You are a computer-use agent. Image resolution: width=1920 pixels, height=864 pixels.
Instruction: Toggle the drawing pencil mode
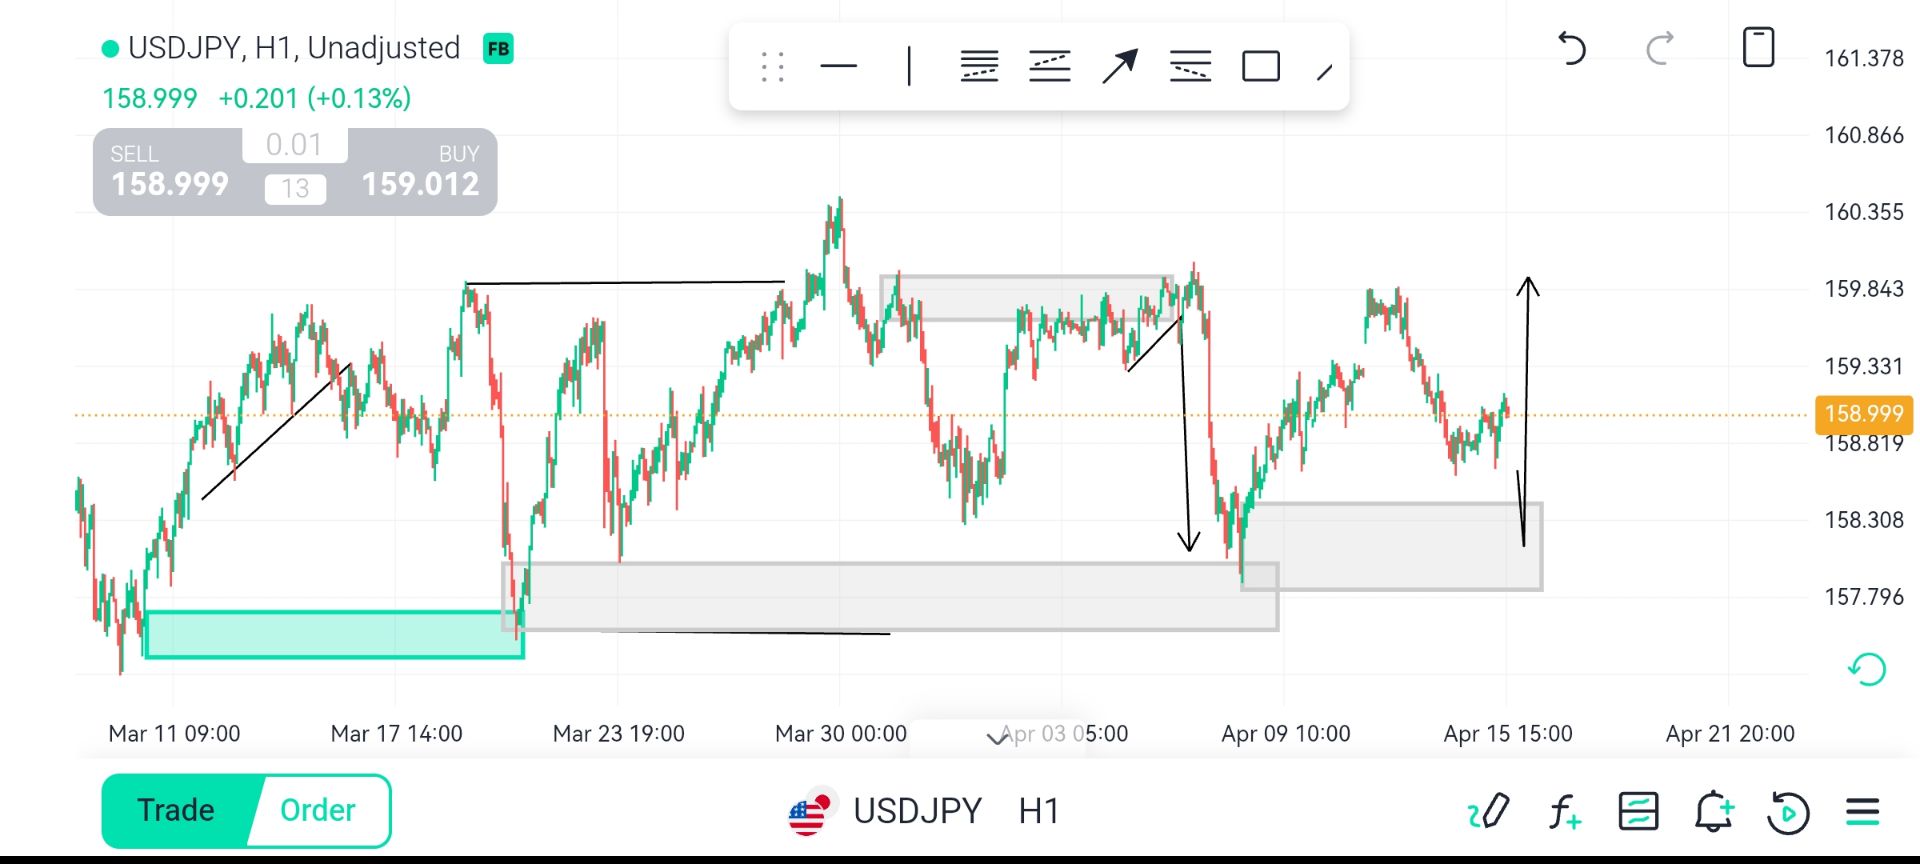click(1489, 811)
